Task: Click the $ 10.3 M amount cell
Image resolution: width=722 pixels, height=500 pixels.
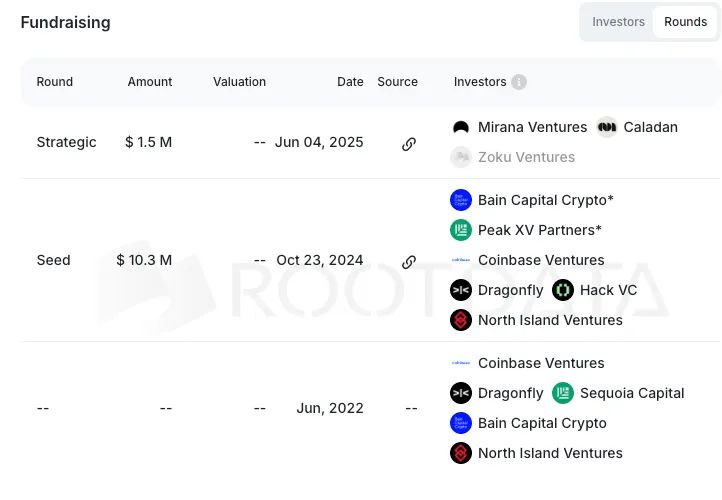Action: (144, 260)
